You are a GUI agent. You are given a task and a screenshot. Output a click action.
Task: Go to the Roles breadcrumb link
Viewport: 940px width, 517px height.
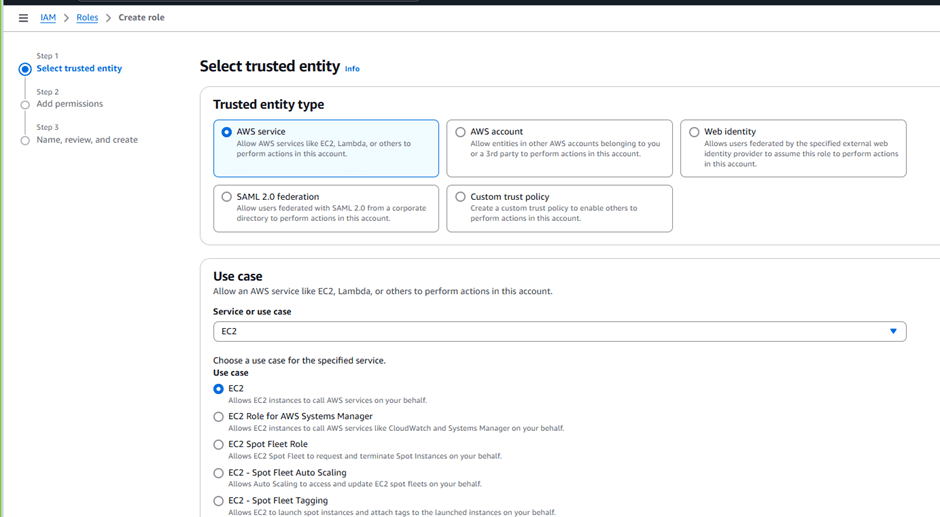[87, 18]
